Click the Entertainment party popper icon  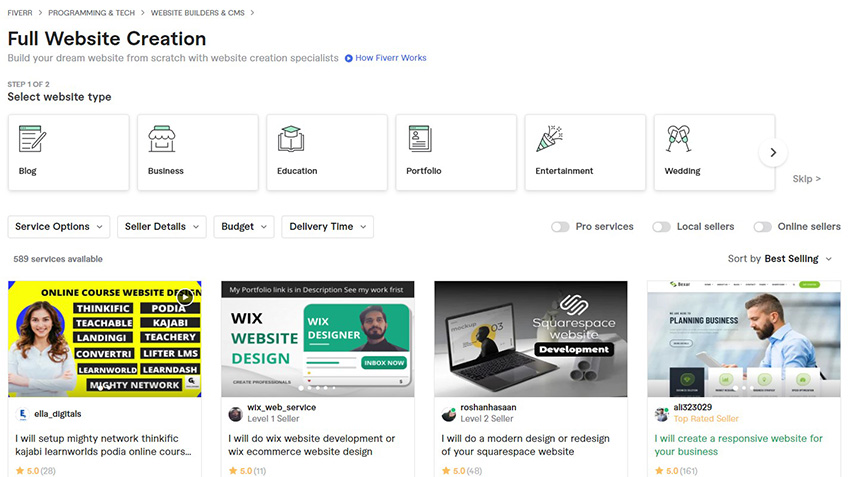(x=549, y=139)
